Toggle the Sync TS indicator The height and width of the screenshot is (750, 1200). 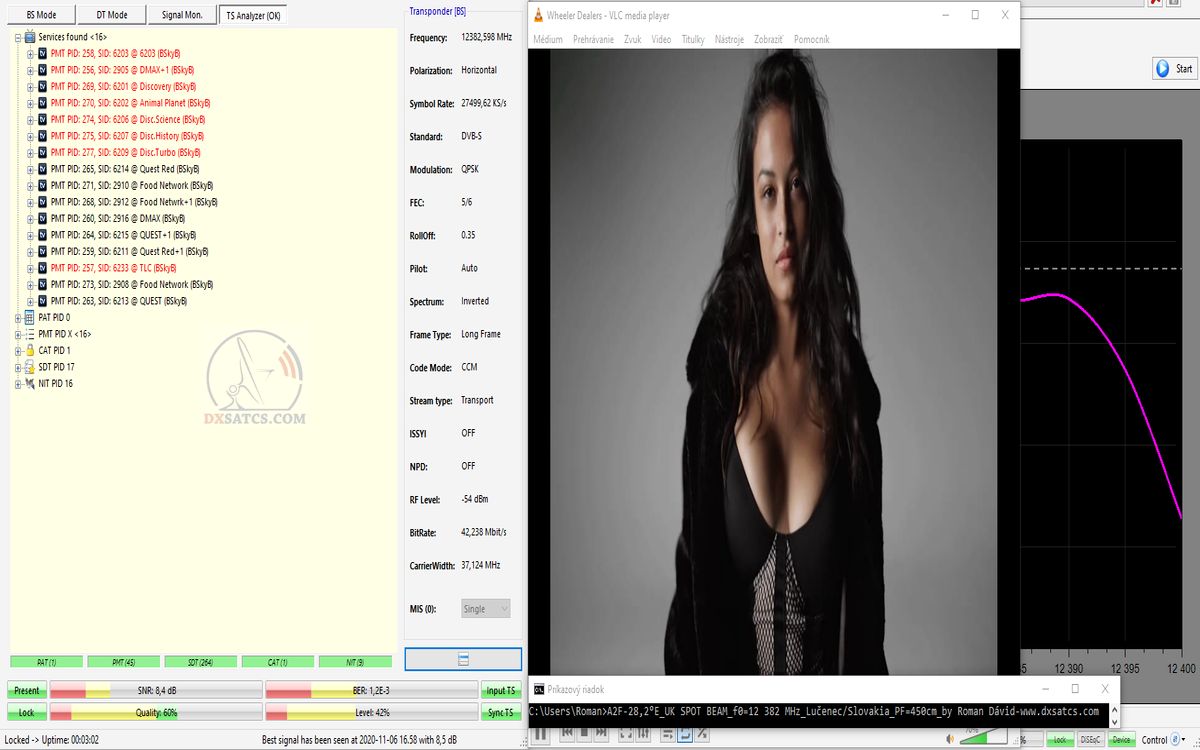500,713
